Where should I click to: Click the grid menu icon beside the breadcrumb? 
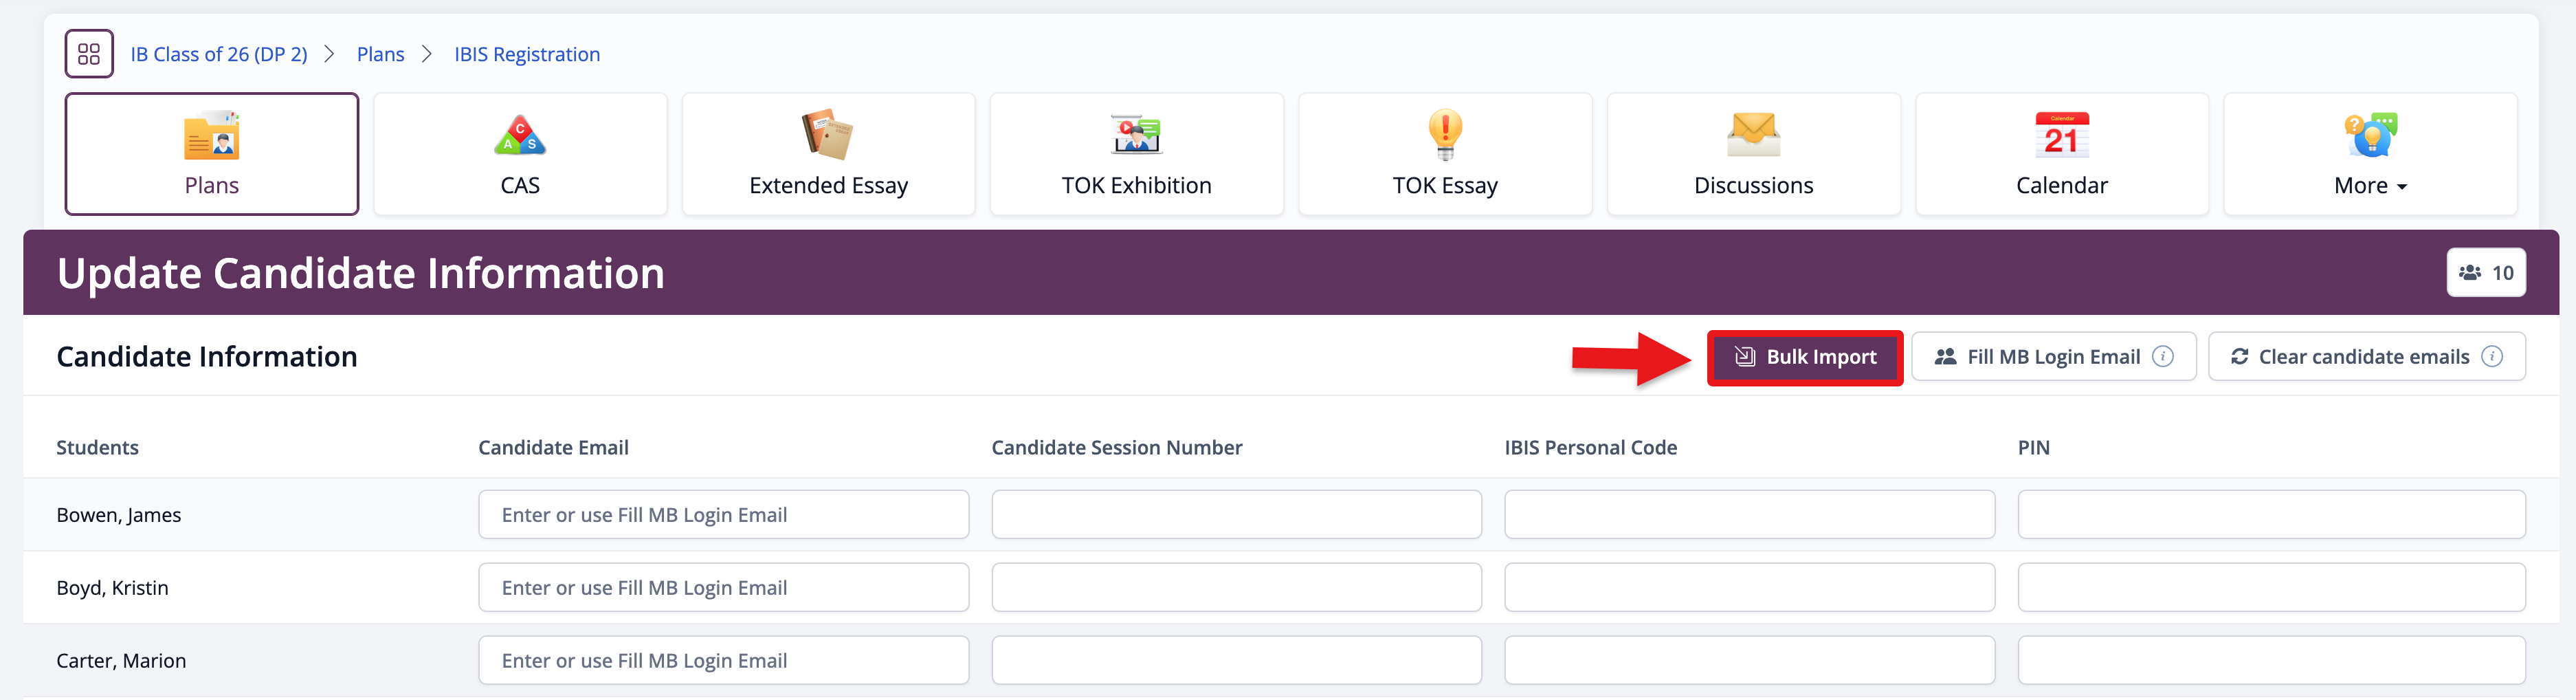[x=89, y=54]
